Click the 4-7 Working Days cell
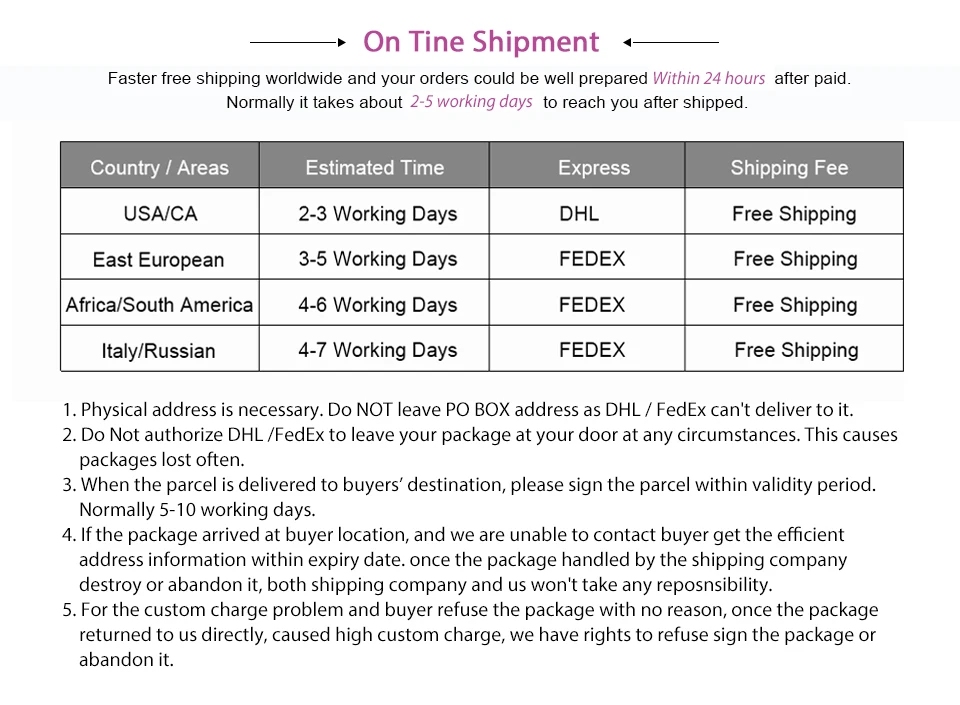 pos(374,349)
